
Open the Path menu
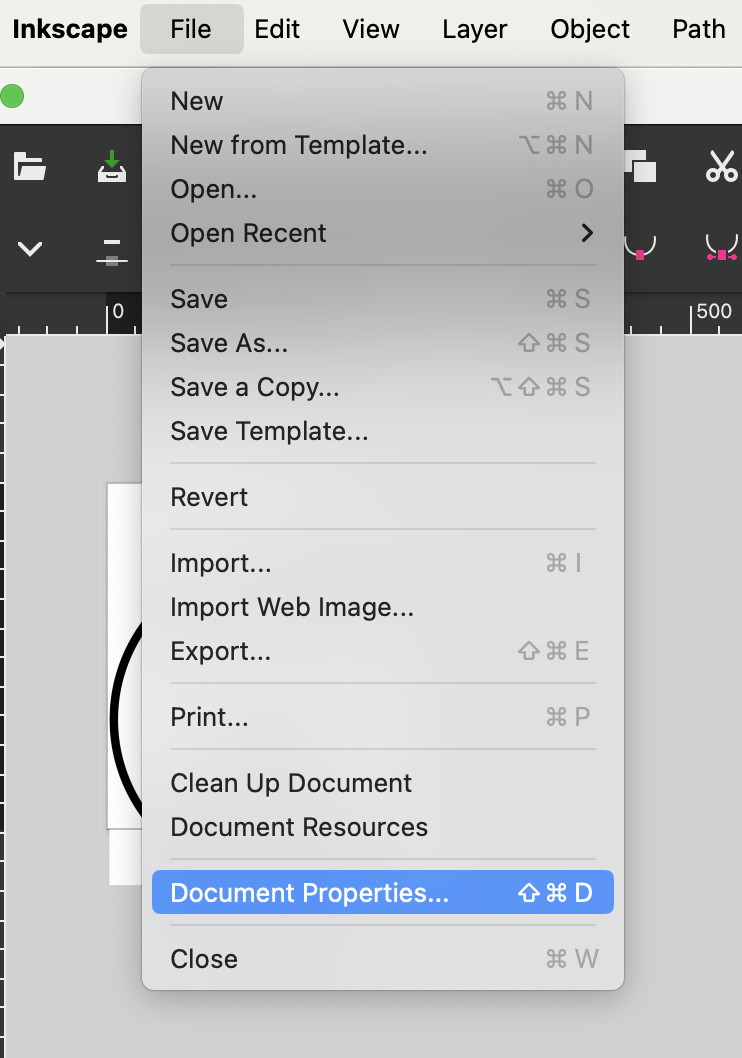699,29
